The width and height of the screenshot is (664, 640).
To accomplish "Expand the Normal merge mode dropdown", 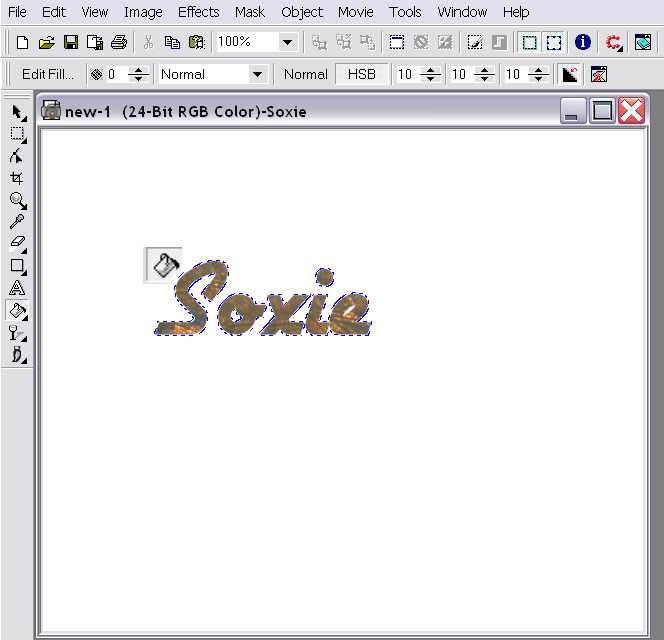I will click(257, 74).
